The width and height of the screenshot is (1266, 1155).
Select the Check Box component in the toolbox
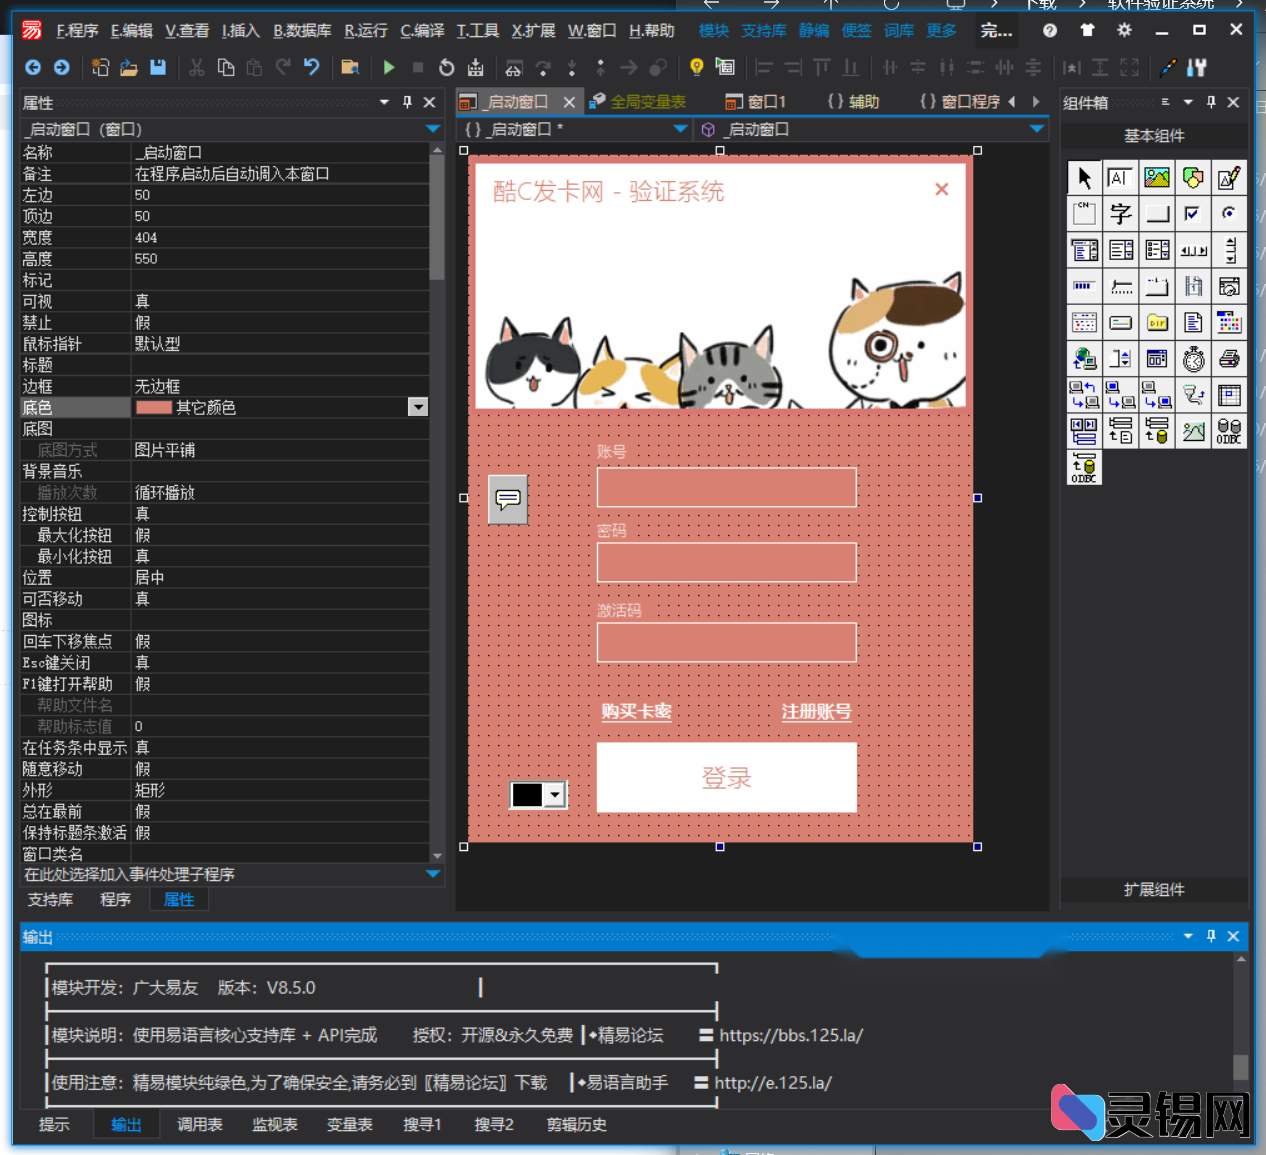coord(1193,214)
